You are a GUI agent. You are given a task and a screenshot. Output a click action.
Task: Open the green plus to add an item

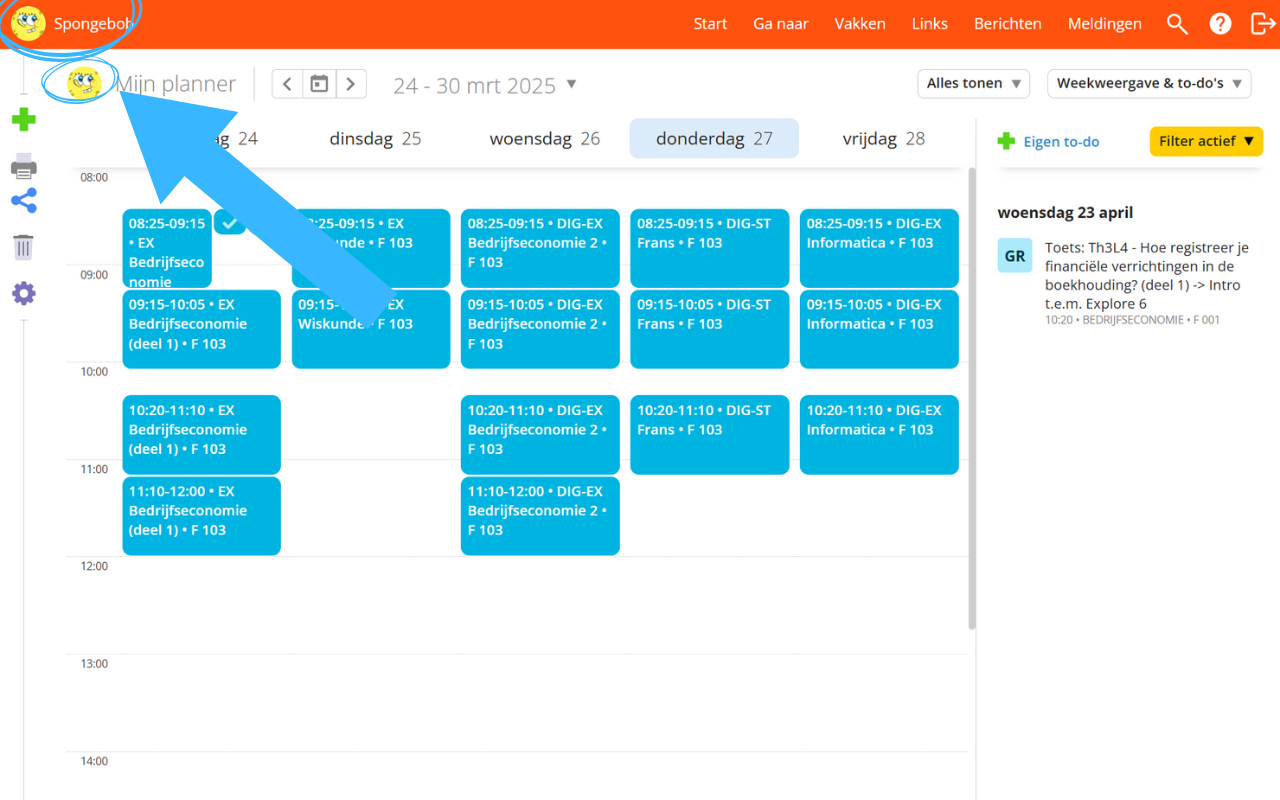(x=22, y=120)
